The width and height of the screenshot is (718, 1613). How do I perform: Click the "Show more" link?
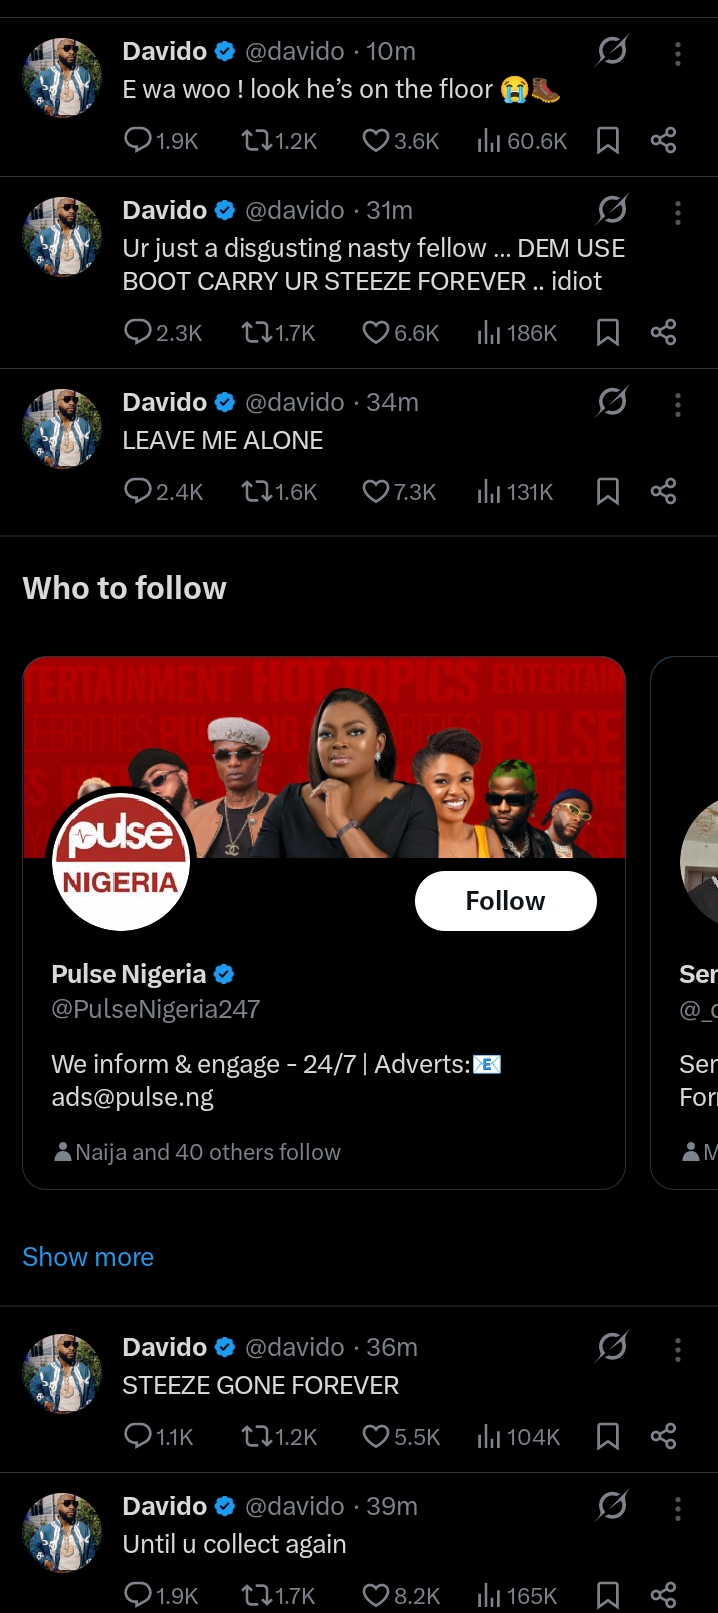coord(88,1257)
